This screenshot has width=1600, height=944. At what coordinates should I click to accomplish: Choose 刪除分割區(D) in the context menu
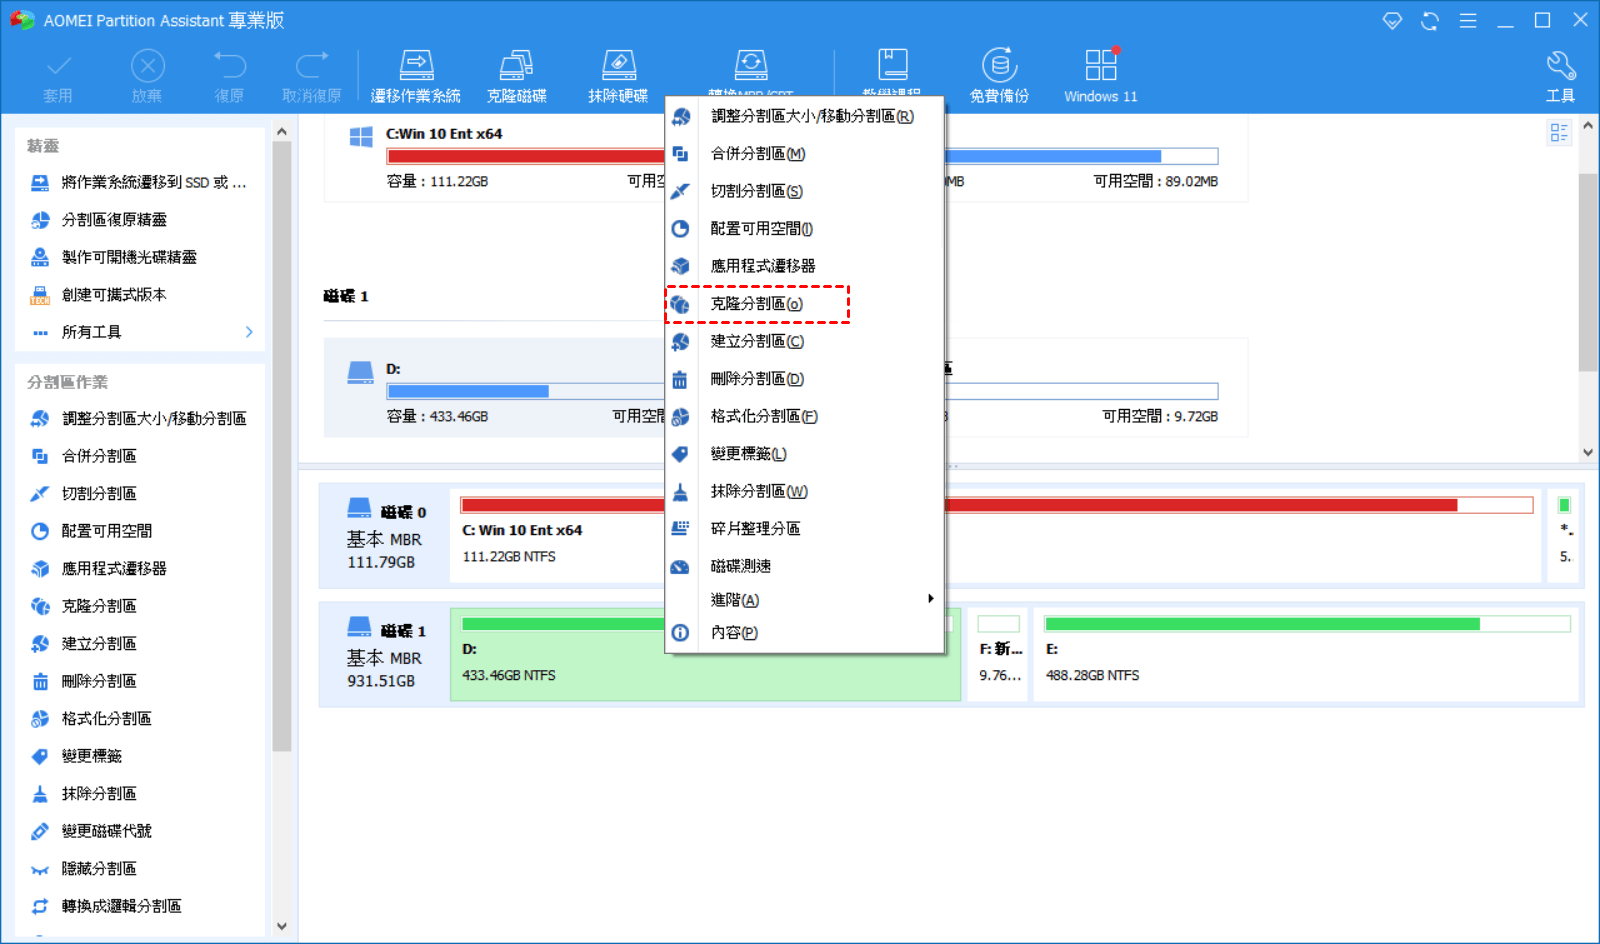(805, 379)
